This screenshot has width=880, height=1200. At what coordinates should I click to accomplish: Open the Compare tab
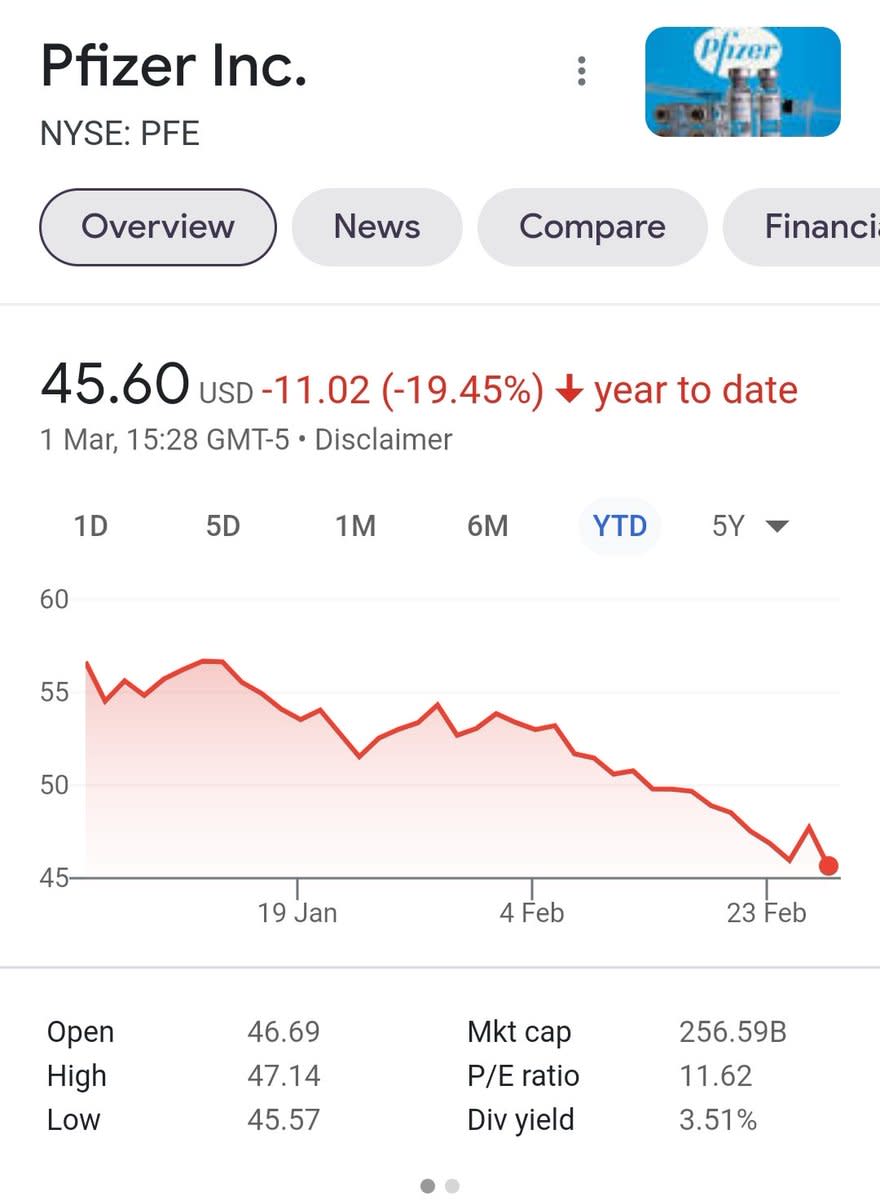[592, 227]
